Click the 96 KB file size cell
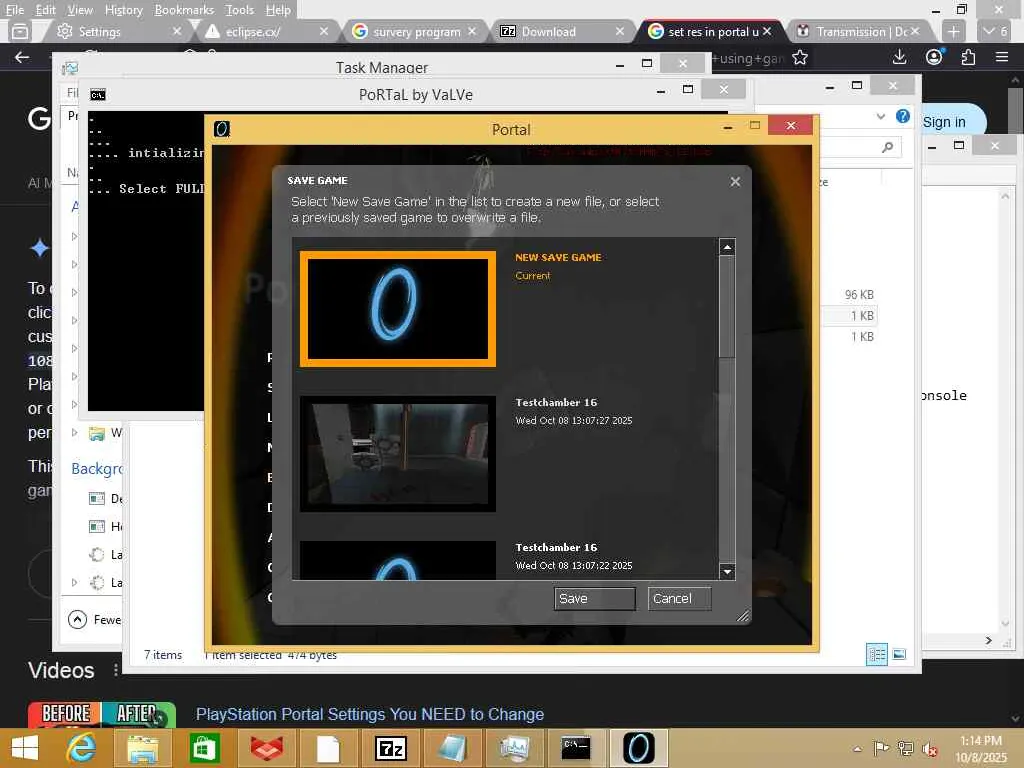 (859, 295)
